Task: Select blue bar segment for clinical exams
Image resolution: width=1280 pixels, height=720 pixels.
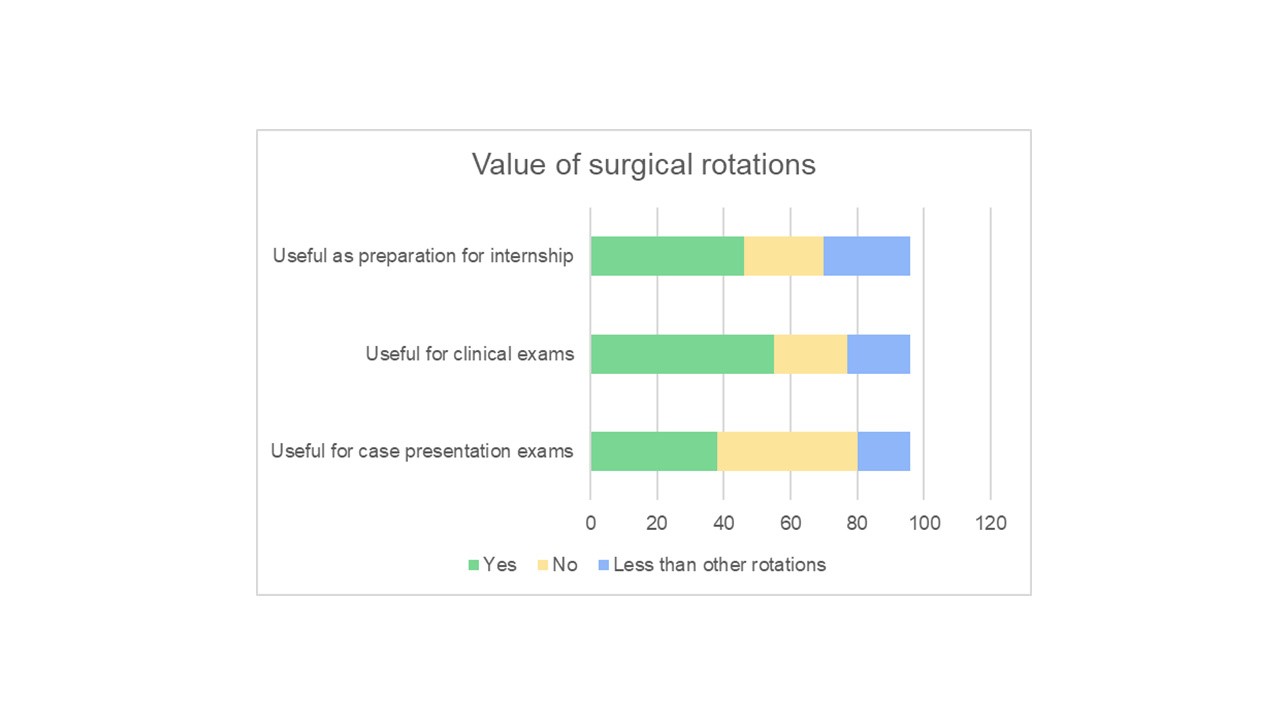Action: [878, 354]
